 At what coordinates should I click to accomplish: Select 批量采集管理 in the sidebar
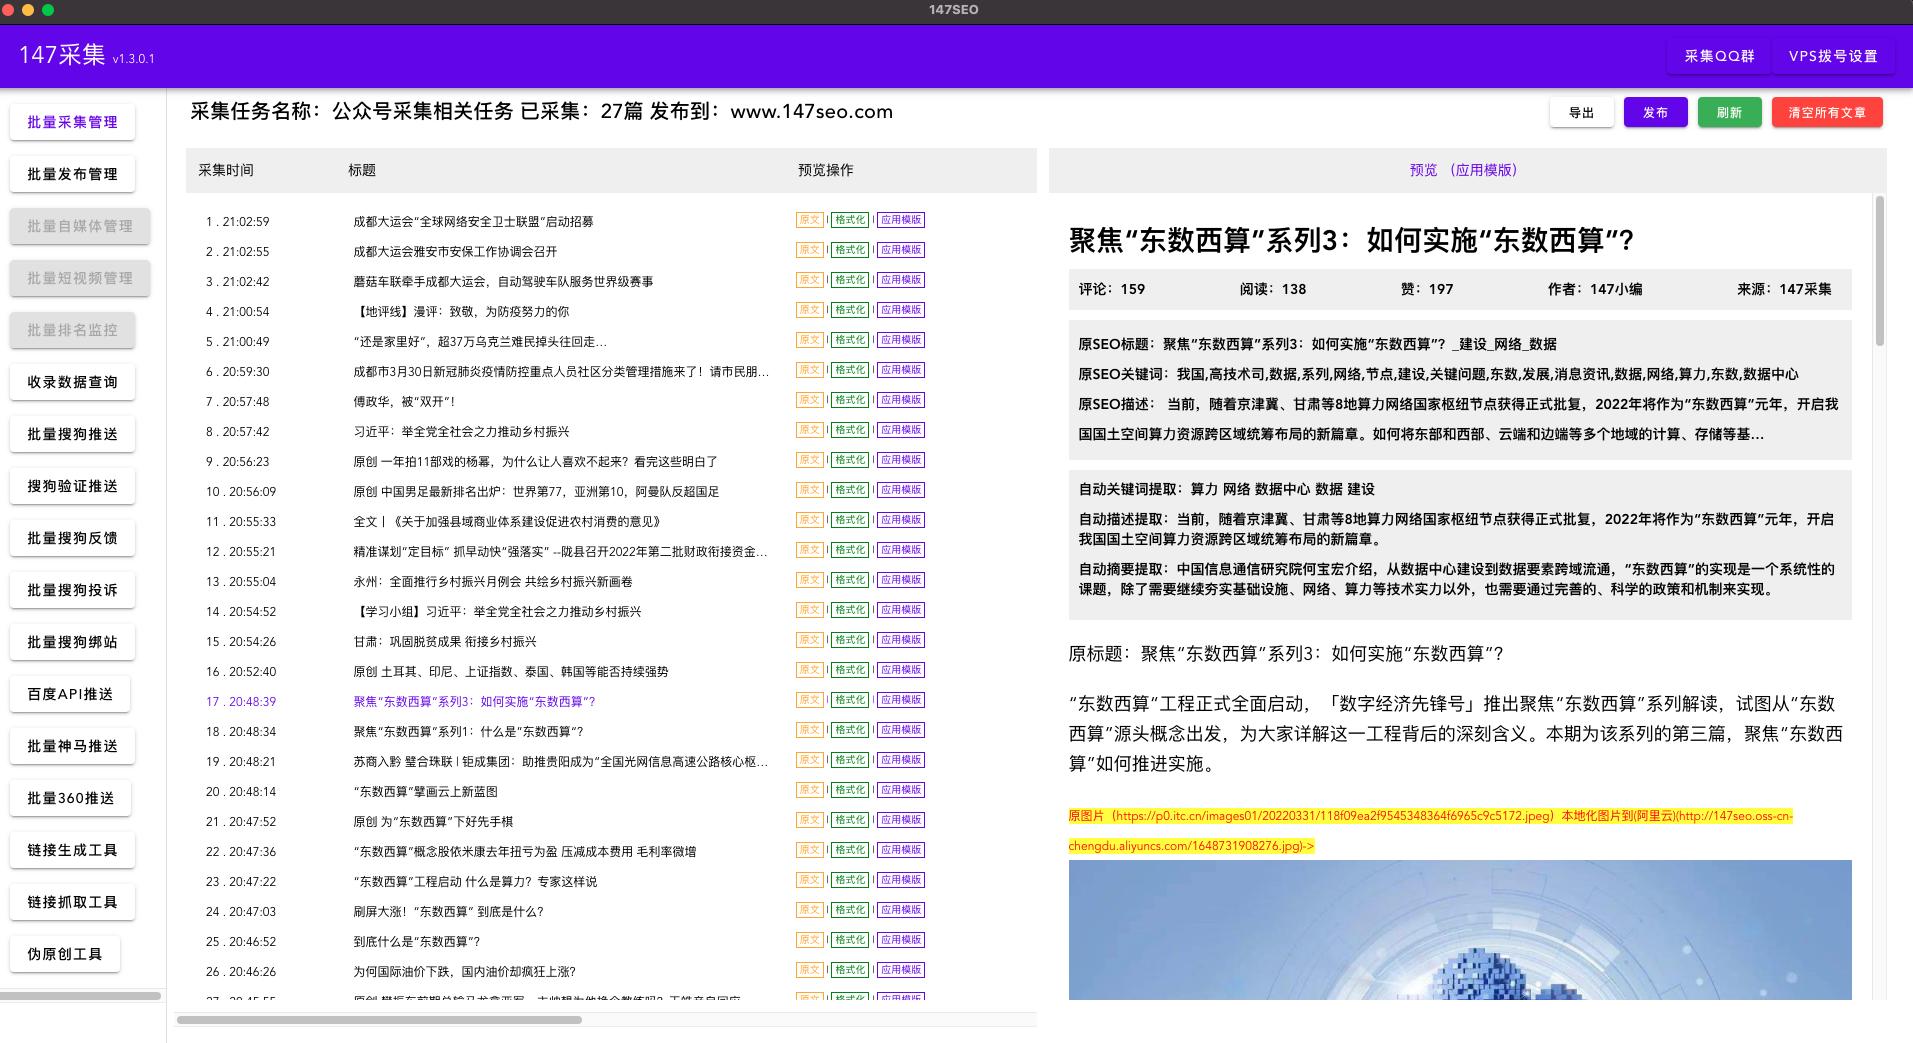(x=72, y=122)
